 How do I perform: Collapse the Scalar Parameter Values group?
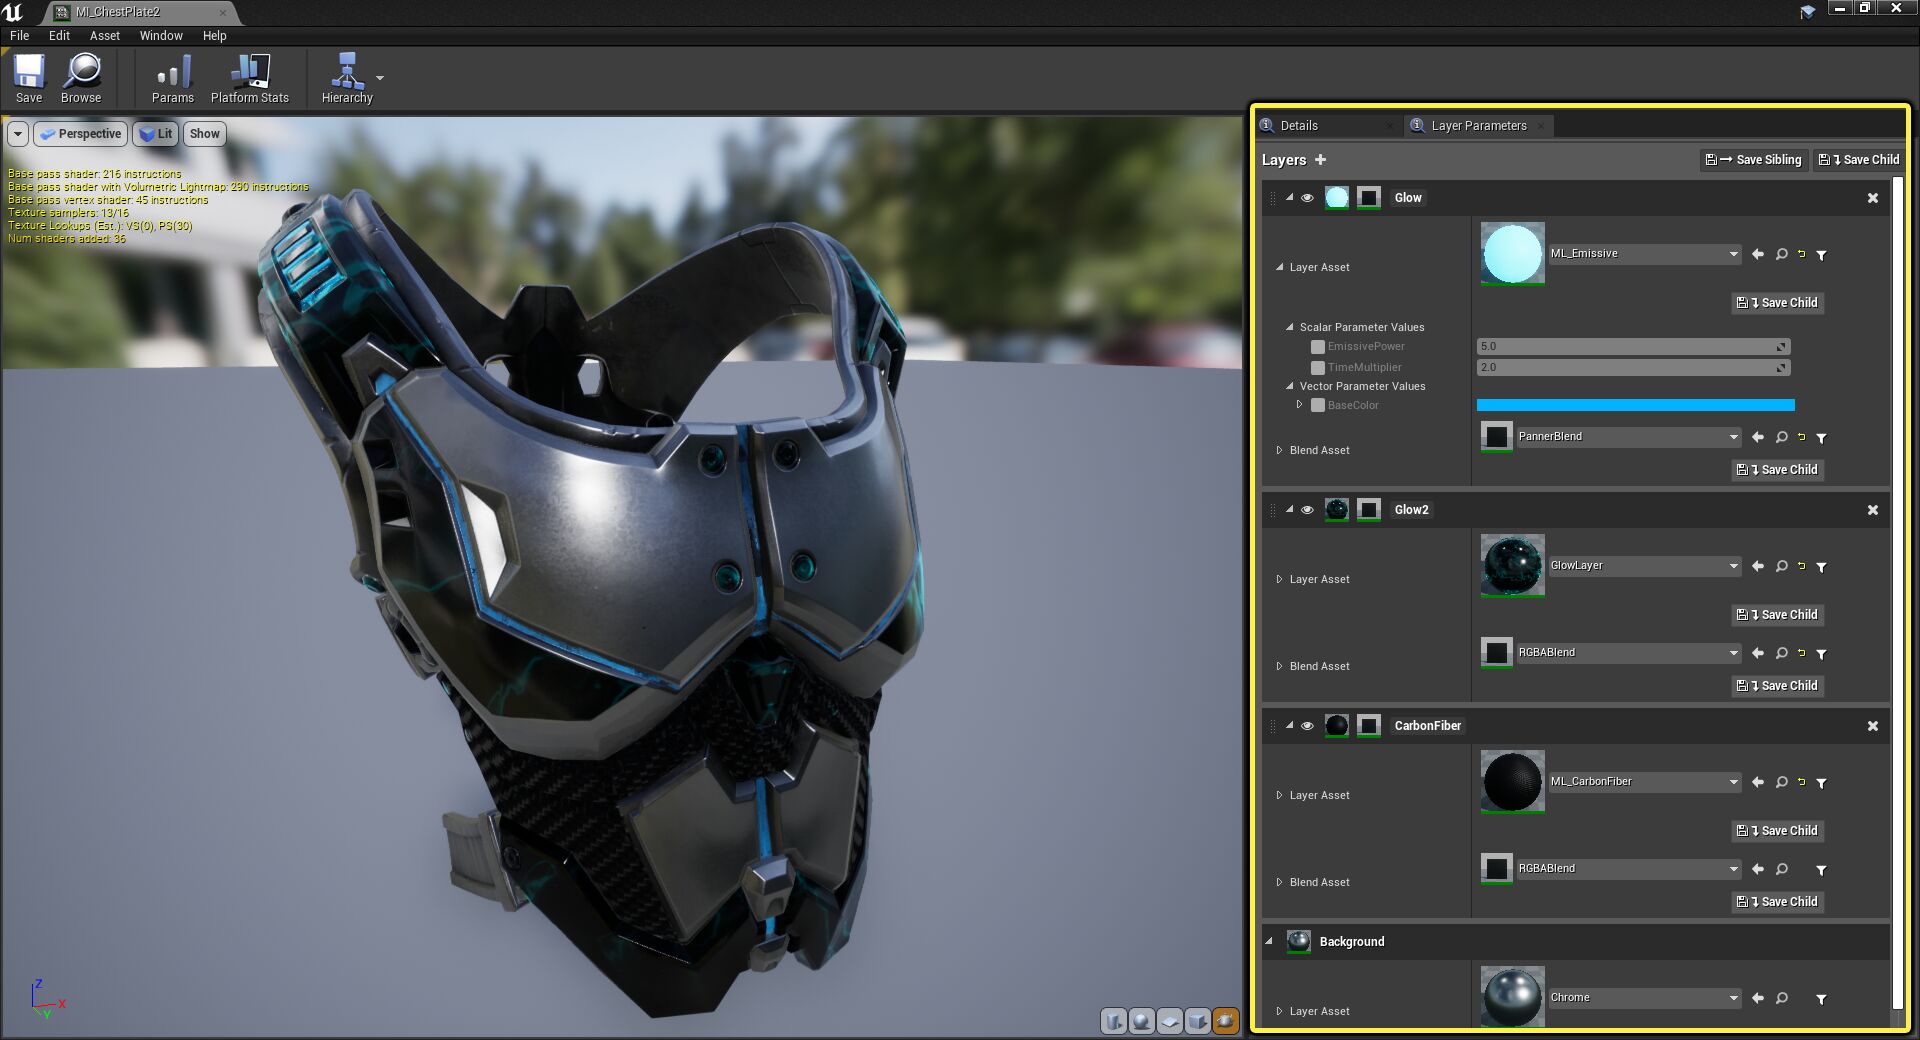pos(1290,327)
